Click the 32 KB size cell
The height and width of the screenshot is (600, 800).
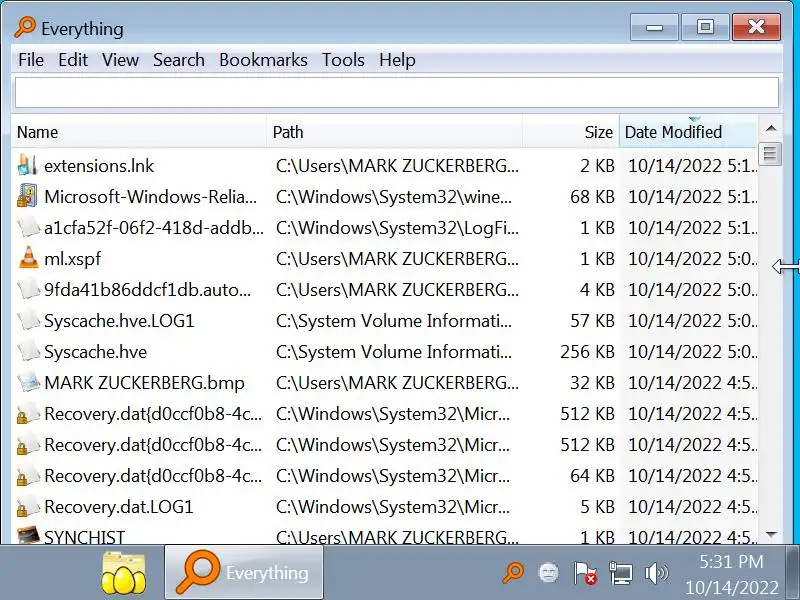tap(592, 383)
